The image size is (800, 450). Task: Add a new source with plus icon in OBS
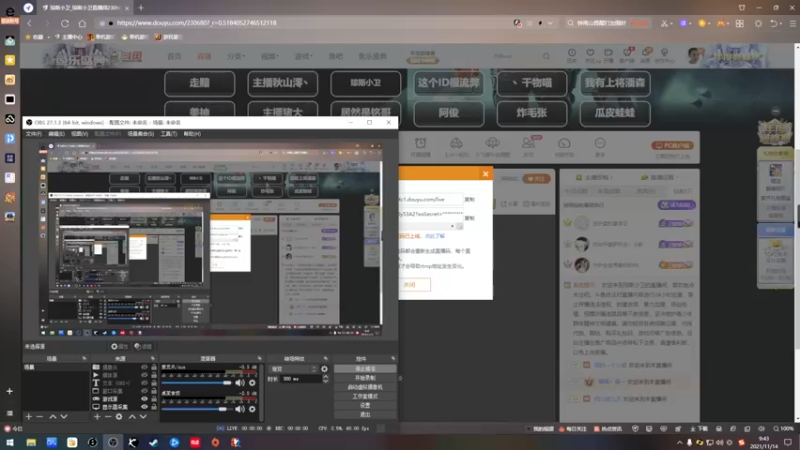coord(97,417)
